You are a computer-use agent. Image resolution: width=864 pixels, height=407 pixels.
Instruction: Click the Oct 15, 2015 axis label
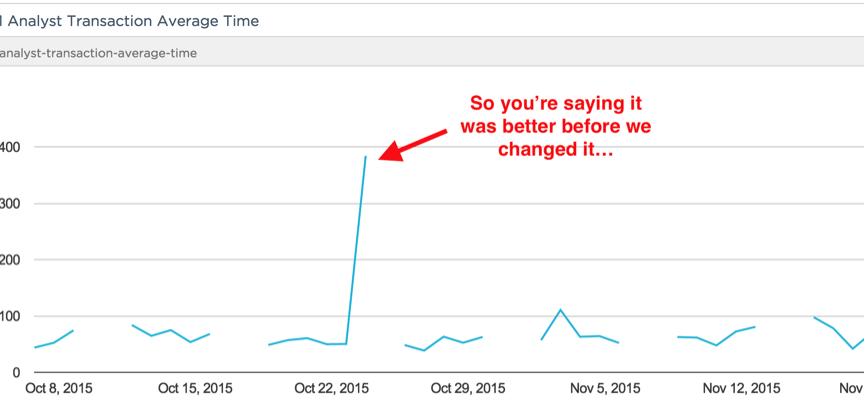[x=197, y=388]
